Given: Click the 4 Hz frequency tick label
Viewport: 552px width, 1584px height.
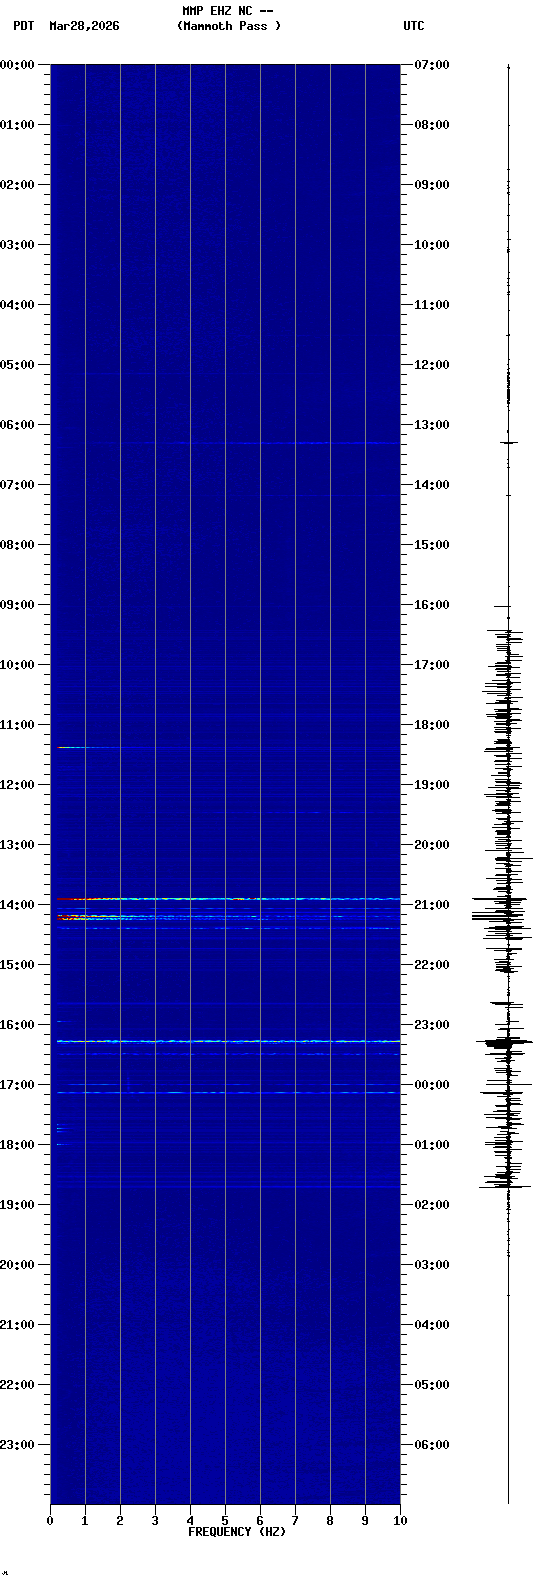Looking at the screenshot, I should tap(190, 1521).
